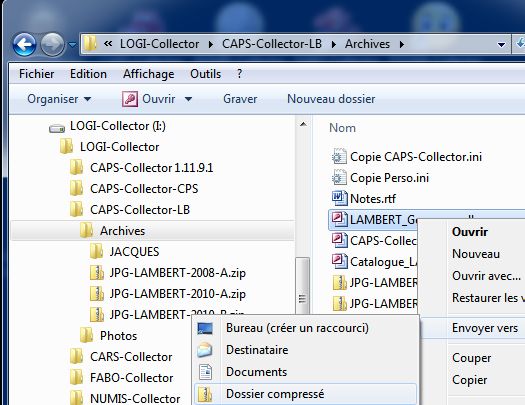525x405 pixels.
Task: Click the Nom column header
Action: click(x=342, y=128)
